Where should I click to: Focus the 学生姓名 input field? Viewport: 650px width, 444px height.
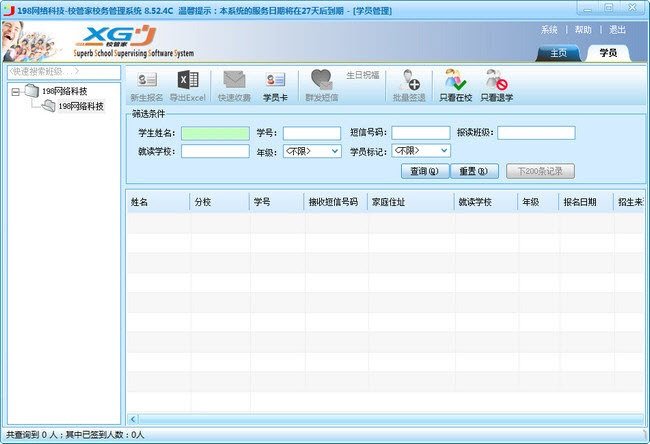tap(215, 133)
